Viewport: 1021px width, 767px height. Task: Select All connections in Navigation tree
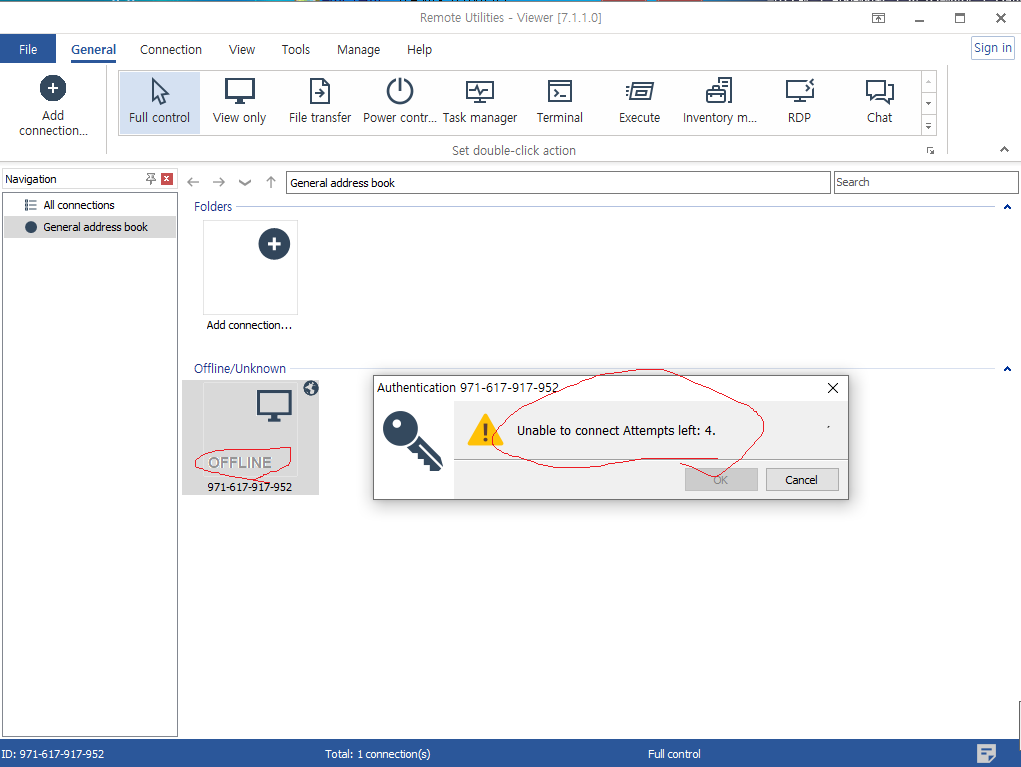[x=78, y=205]
